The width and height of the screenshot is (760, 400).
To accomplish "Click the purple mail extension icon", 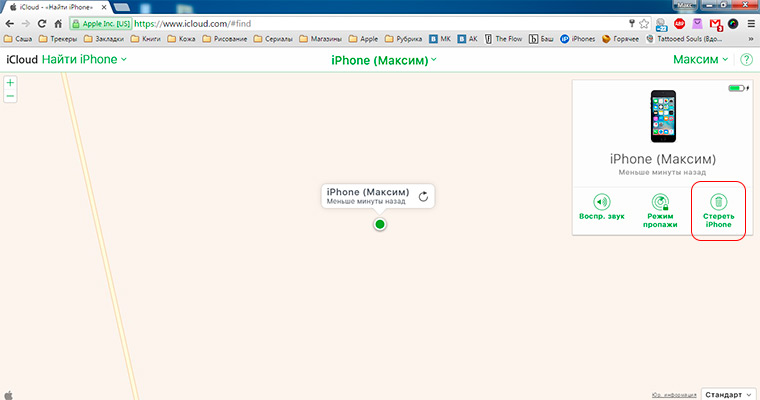I will point(697,23).
